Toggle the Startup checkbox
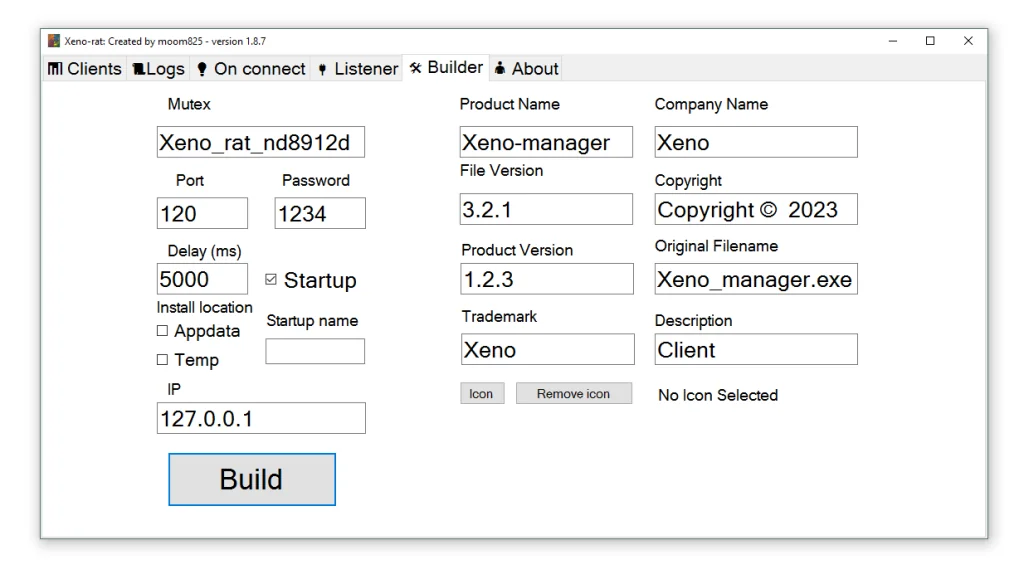This screenshot has height=584, width=1024. coord(271,280)
